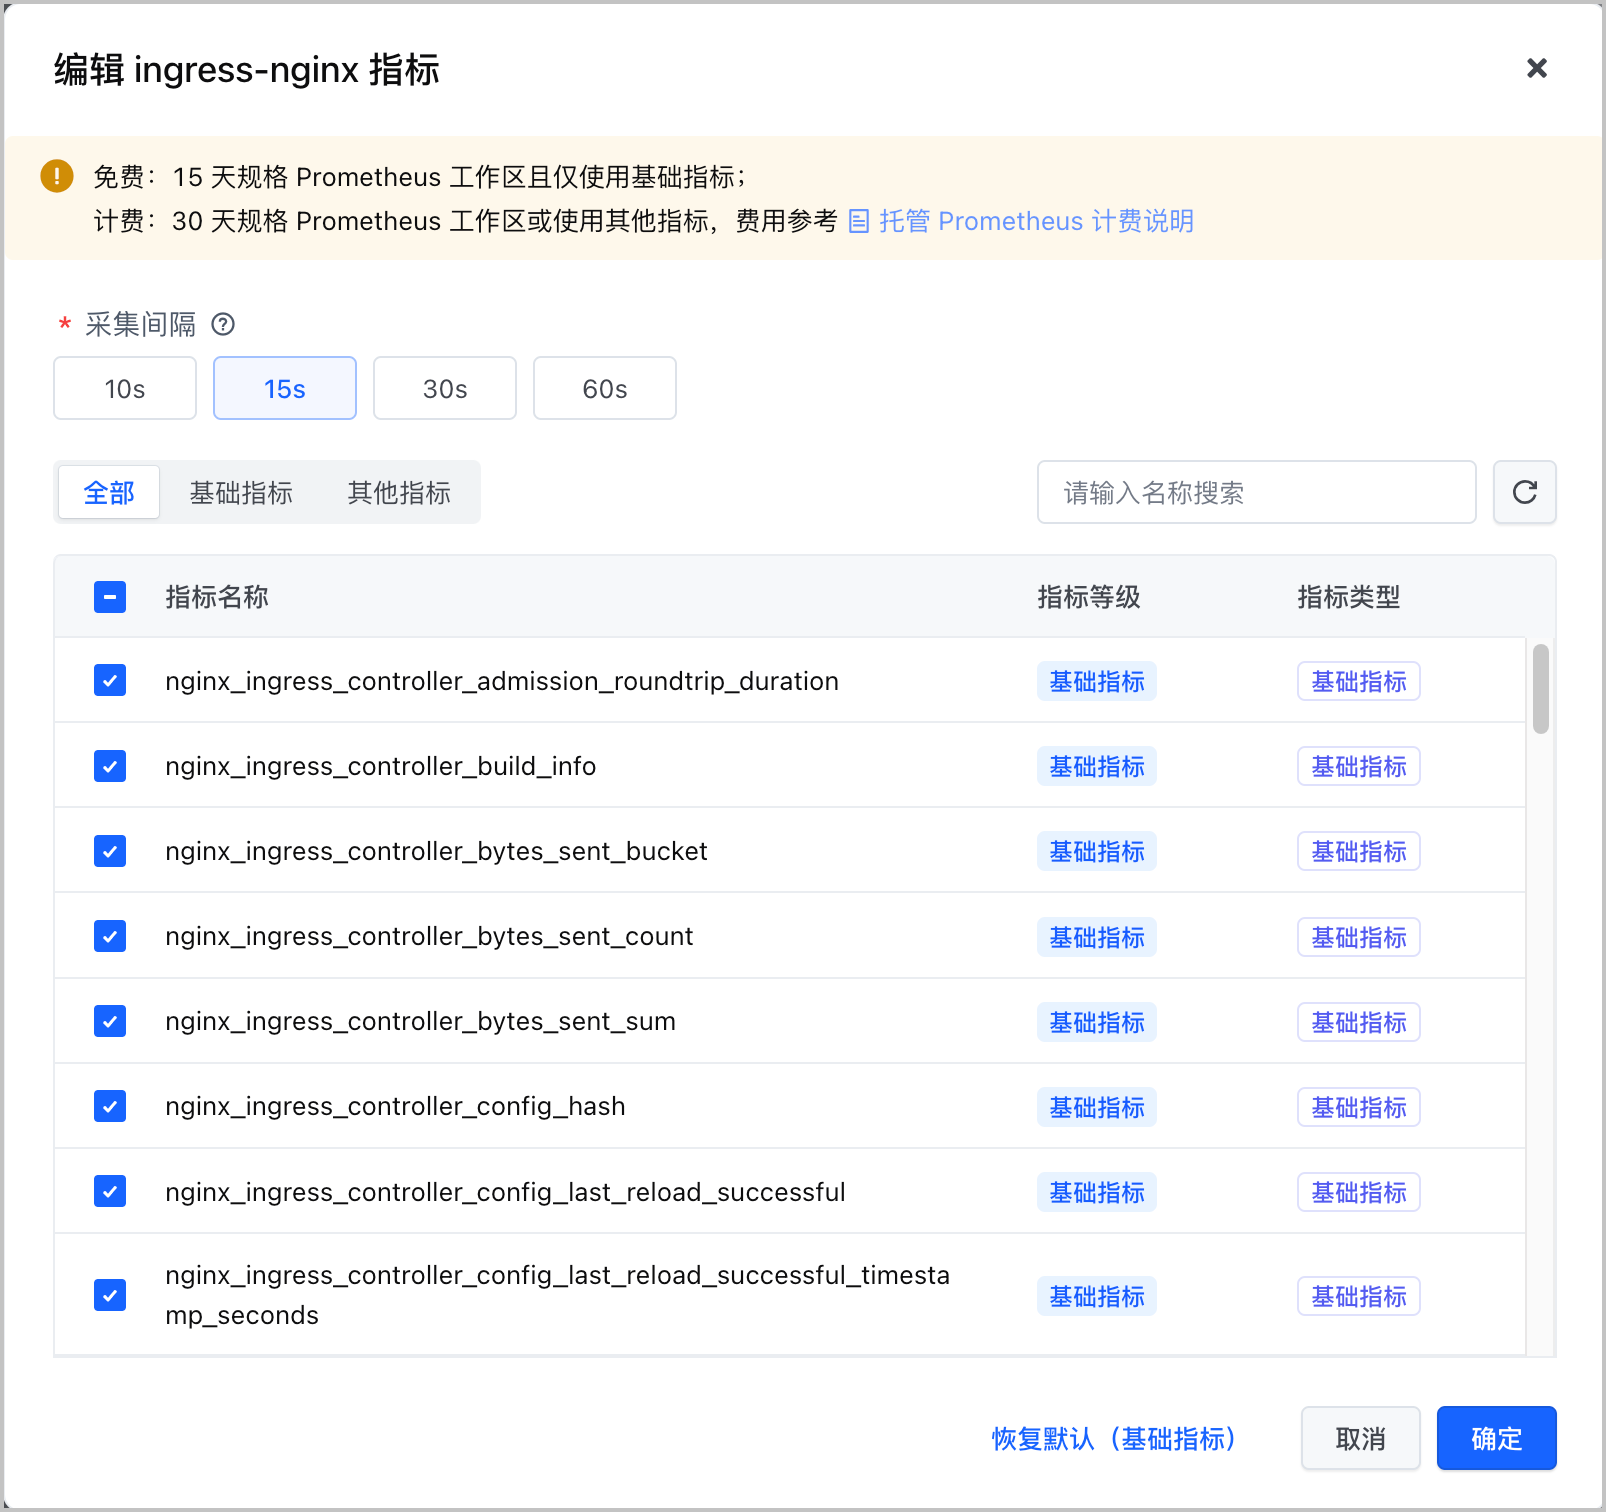Switch to the 基础指标 tab
The width and height of the screenshot is (1606, 1512).
point(241,492)
